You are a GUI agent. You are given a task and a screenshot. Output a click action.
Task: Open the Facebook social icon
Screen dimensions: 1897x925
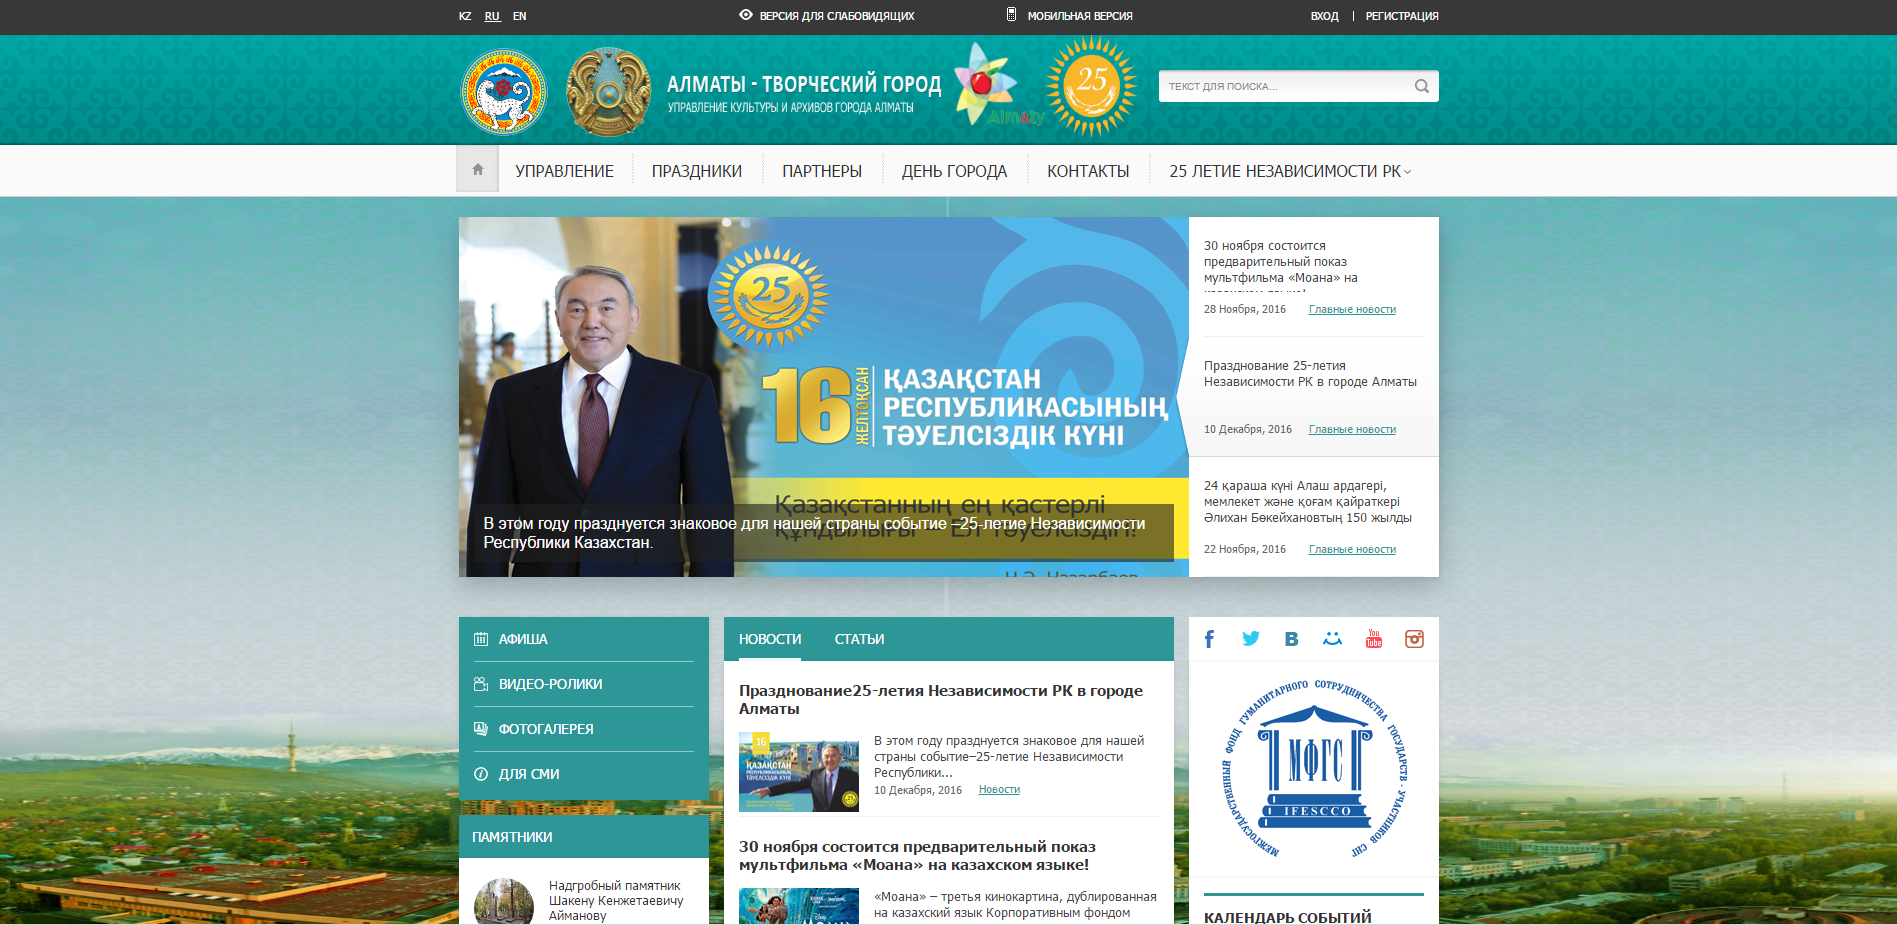point(1209,639)
